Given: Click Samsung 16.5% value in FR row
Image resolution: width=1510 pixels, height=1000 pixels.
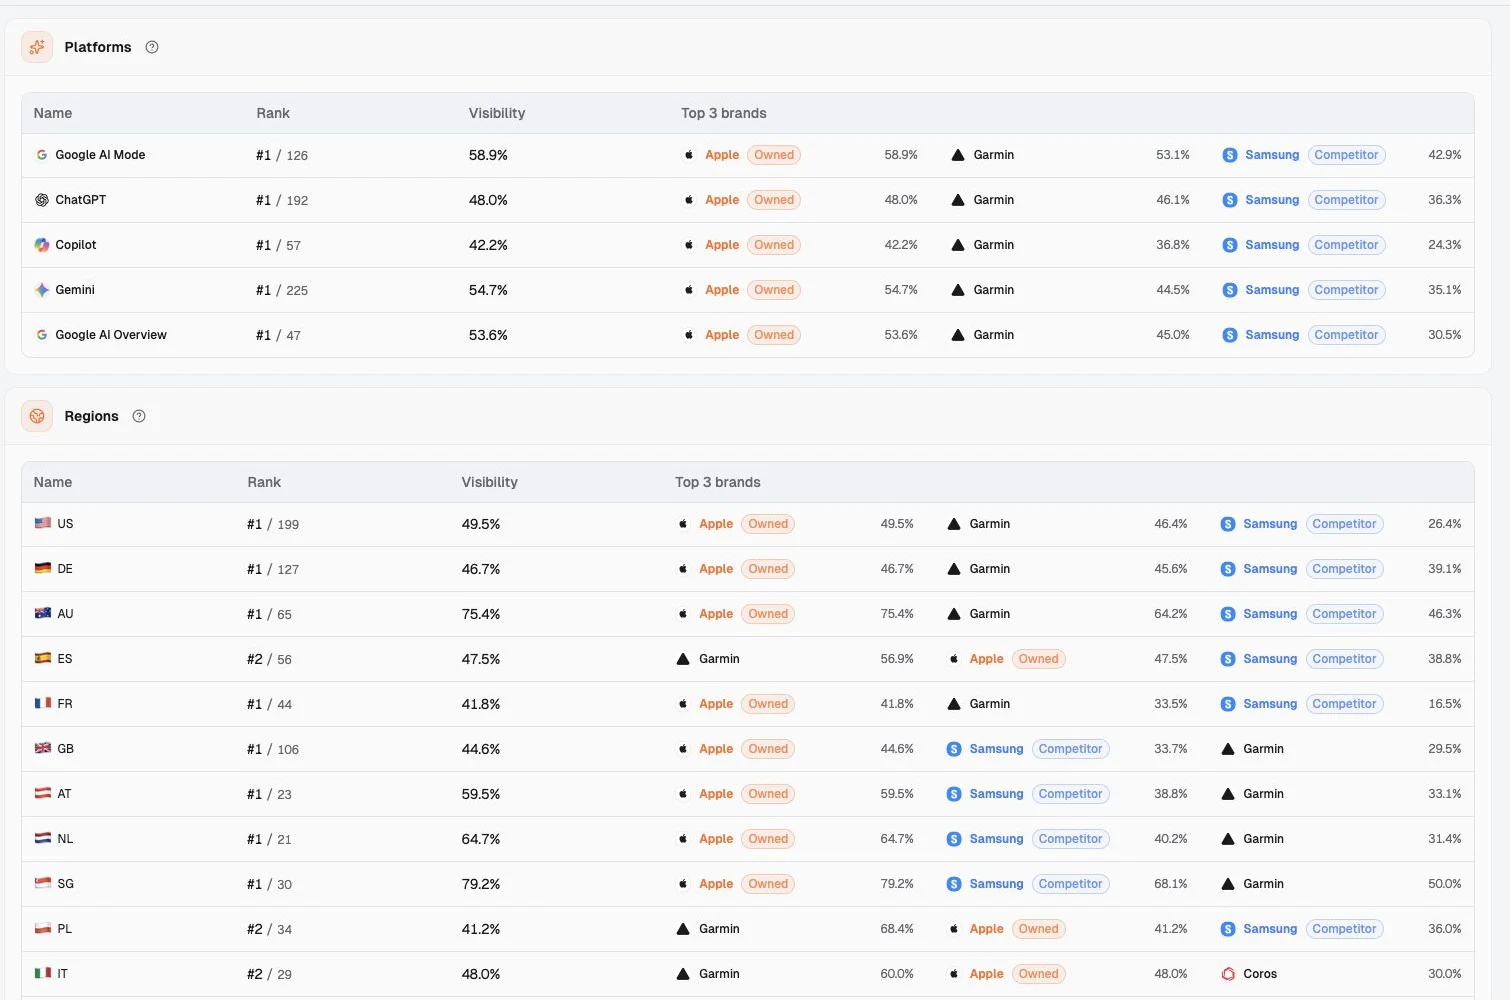Looking at the screenshot, I should (1445, 704).
